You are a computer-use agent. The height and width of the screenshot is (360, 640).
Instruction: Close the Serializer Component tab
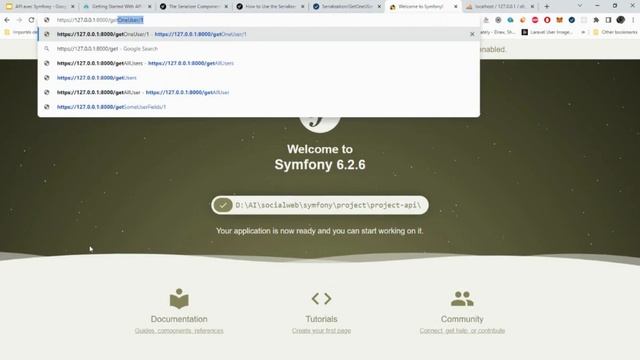point(226,7)
